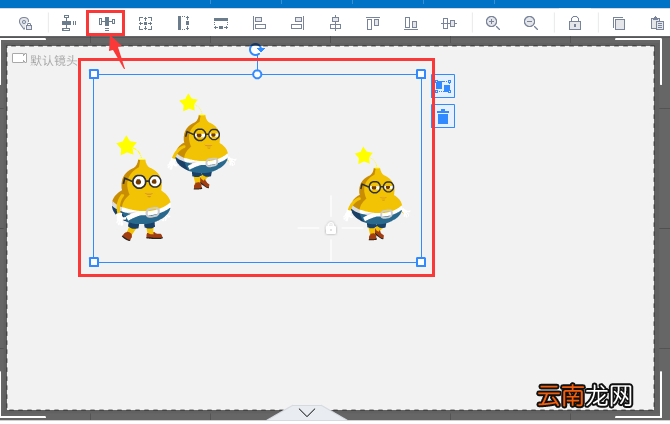
Task: Click the align bottom edges icon
Action: click(x=411, y=23)
